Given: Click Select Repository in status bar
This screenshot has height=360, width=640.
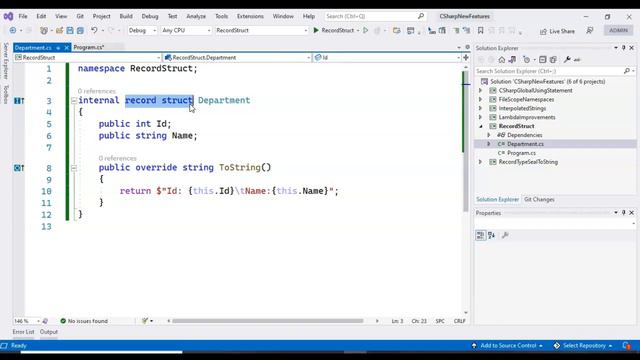Looking at the screenshot, I should point(584,346).
